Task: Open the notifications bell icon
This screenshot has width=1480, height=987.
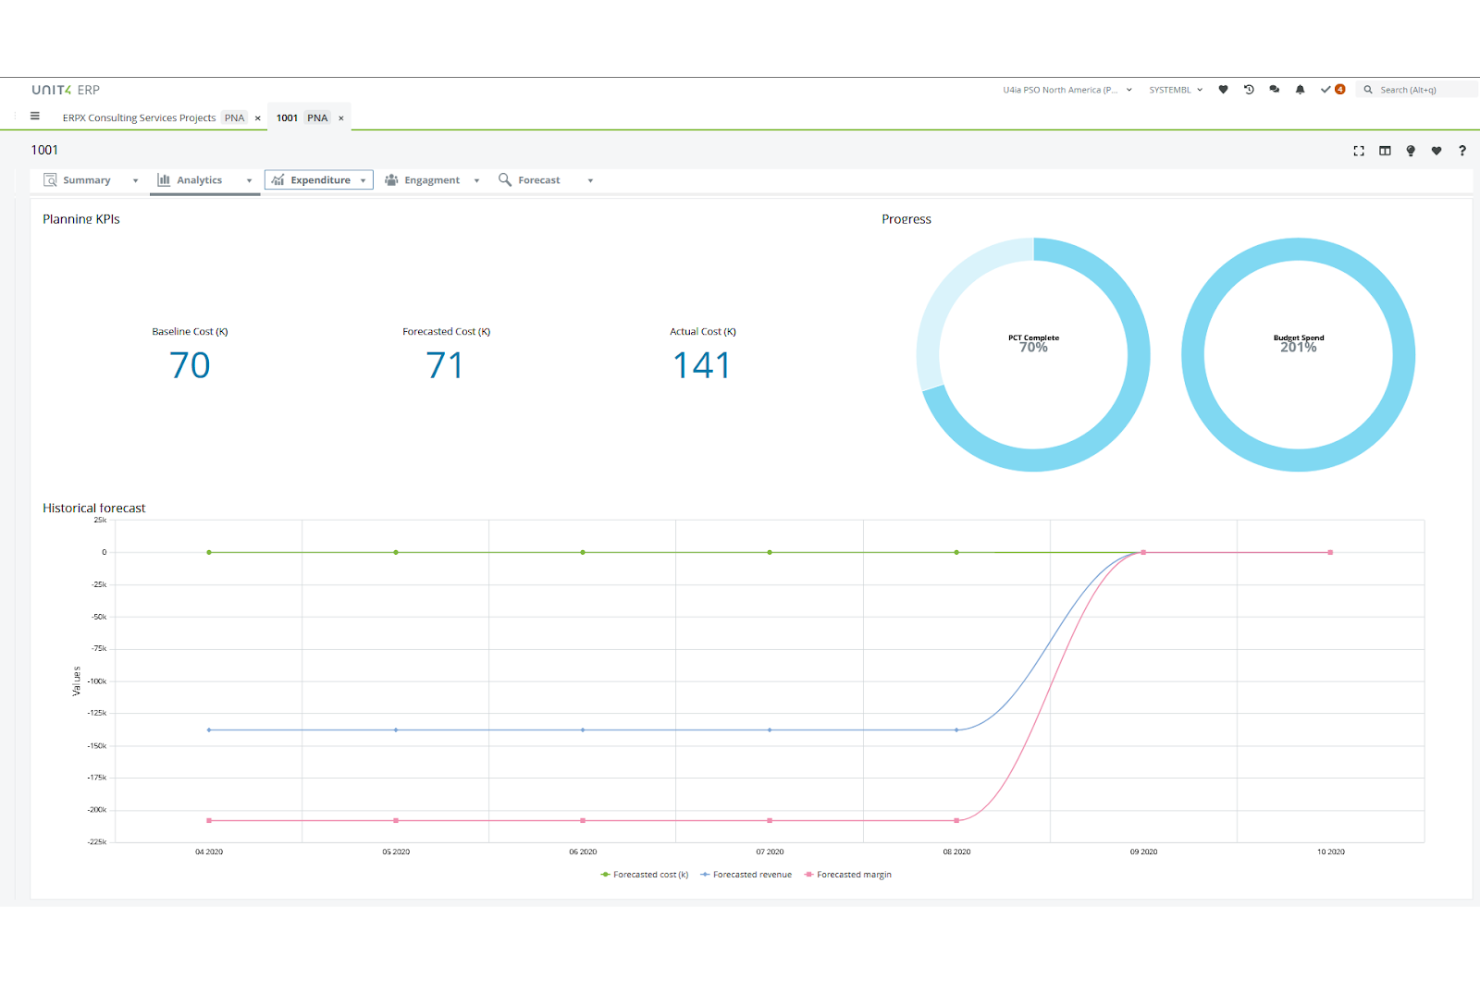Action: tap(1299, 89)
